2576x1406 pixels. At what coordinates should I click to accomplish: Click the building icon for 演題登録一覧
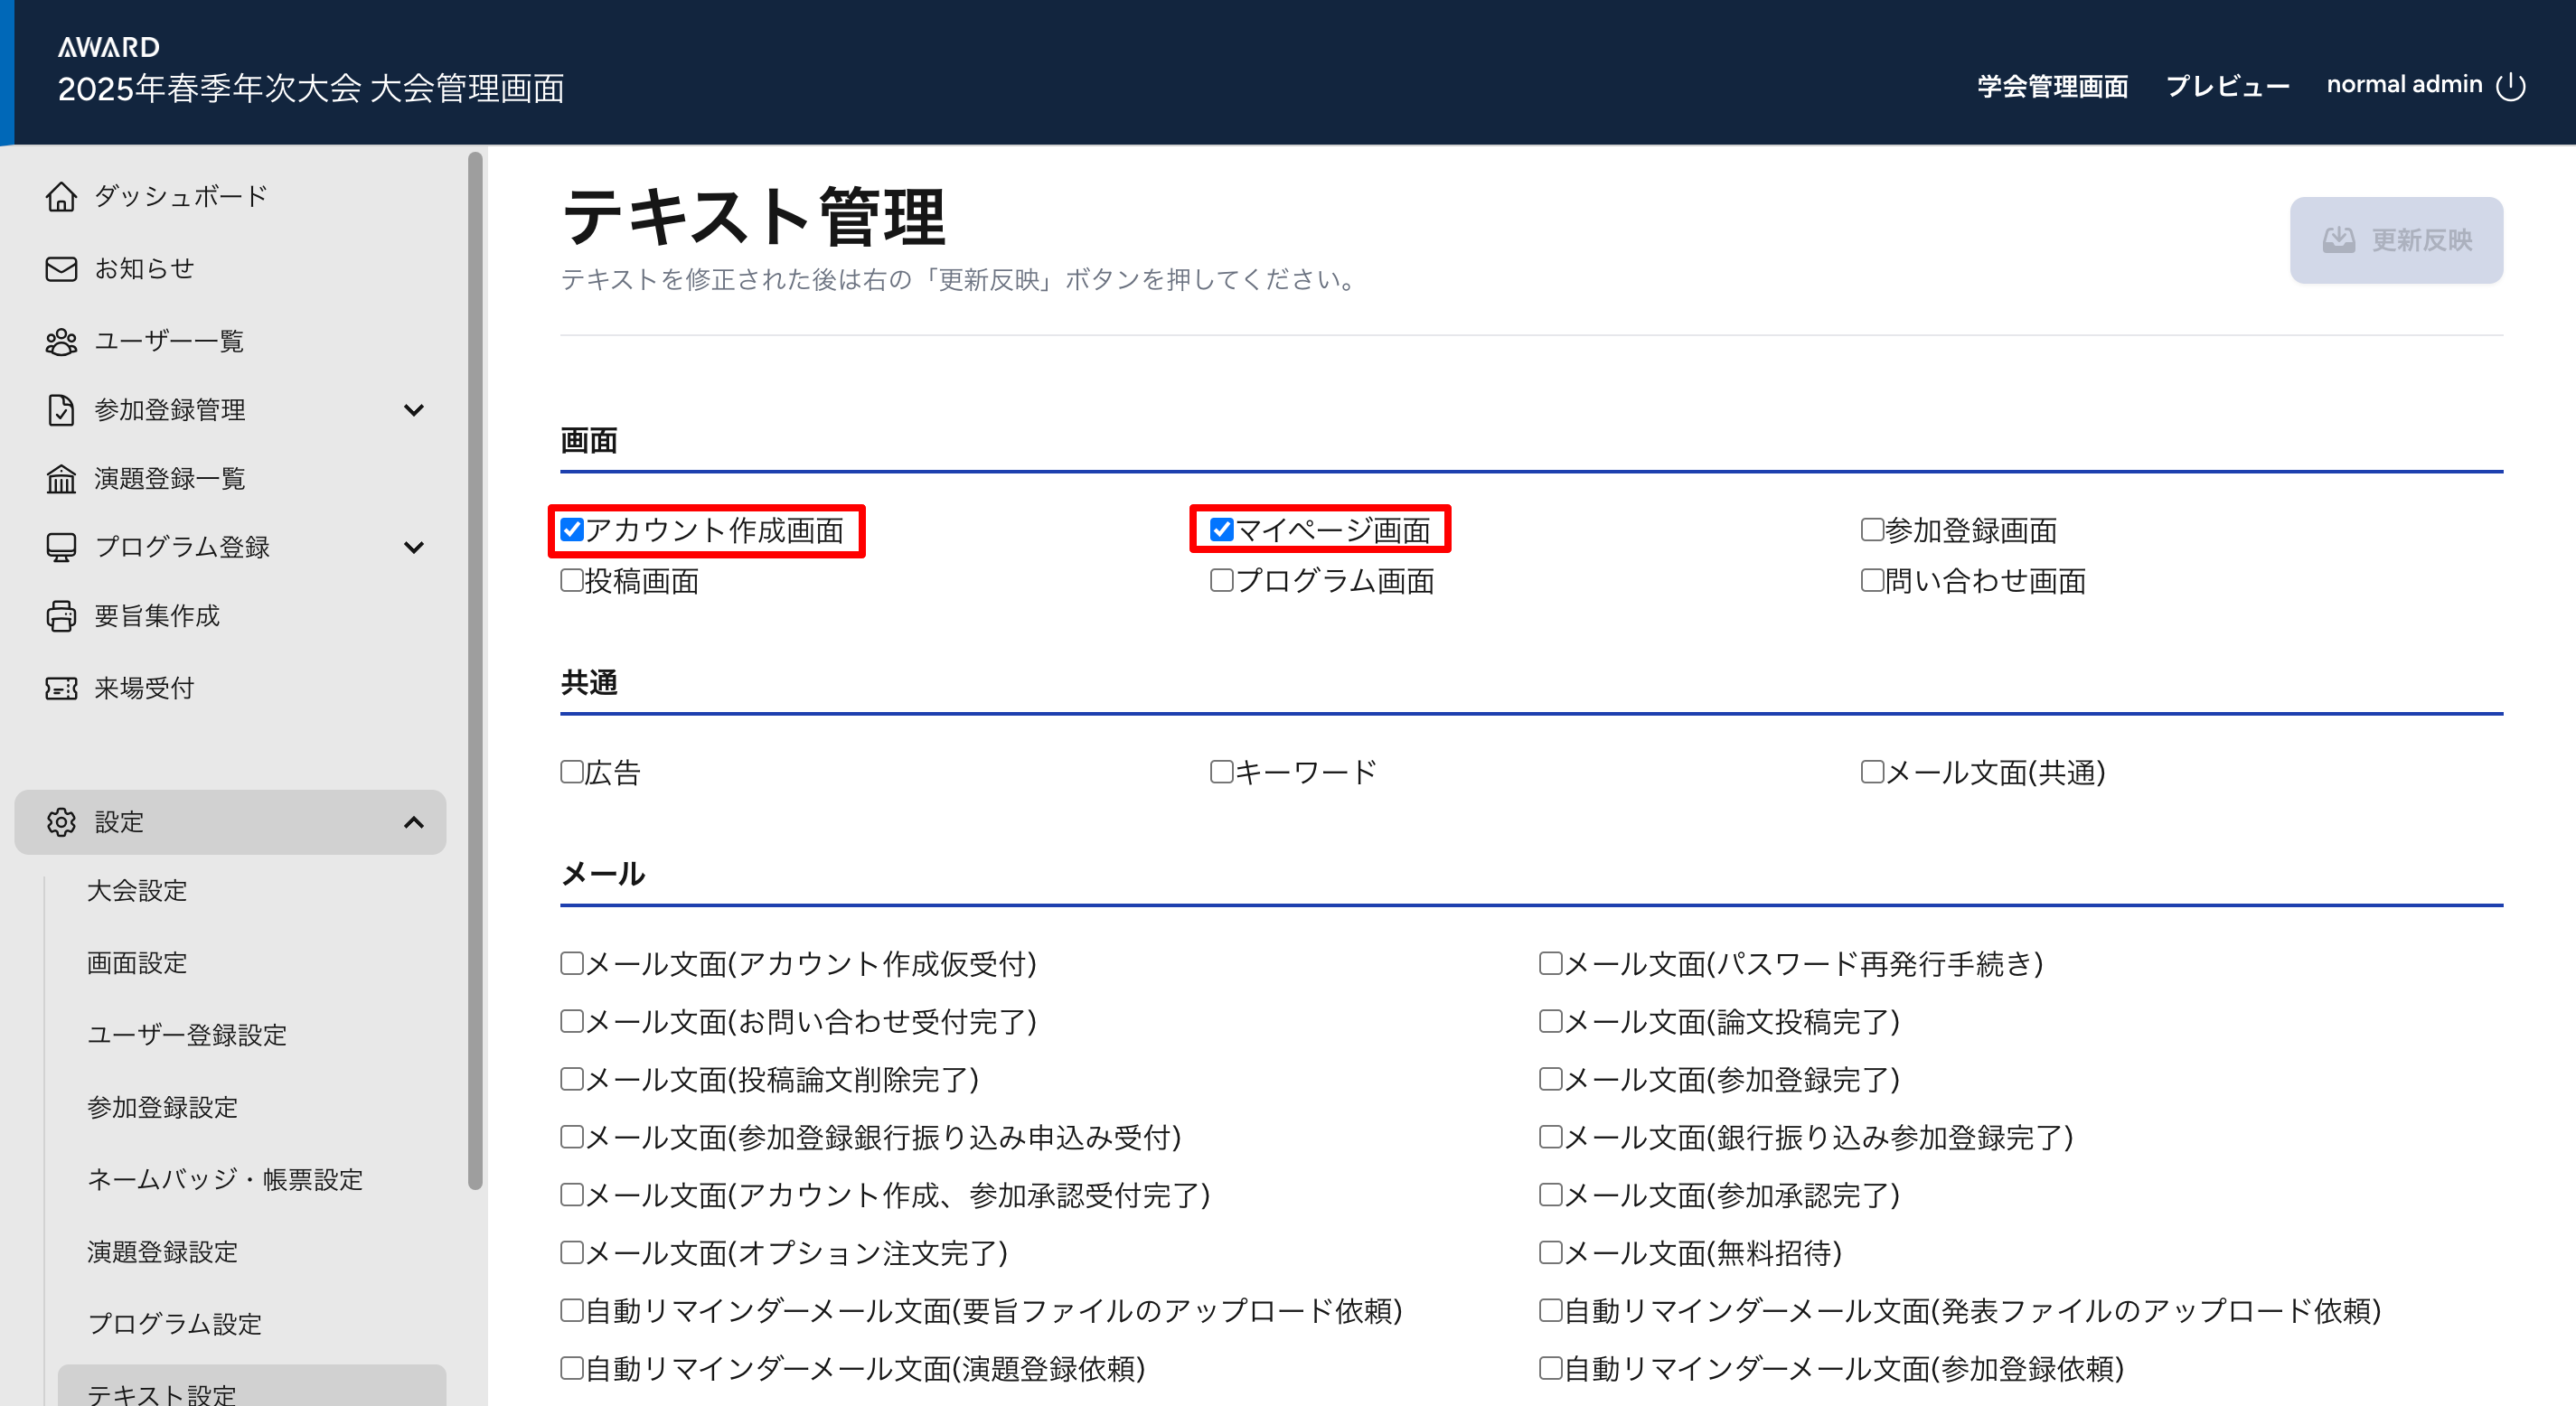61,479
